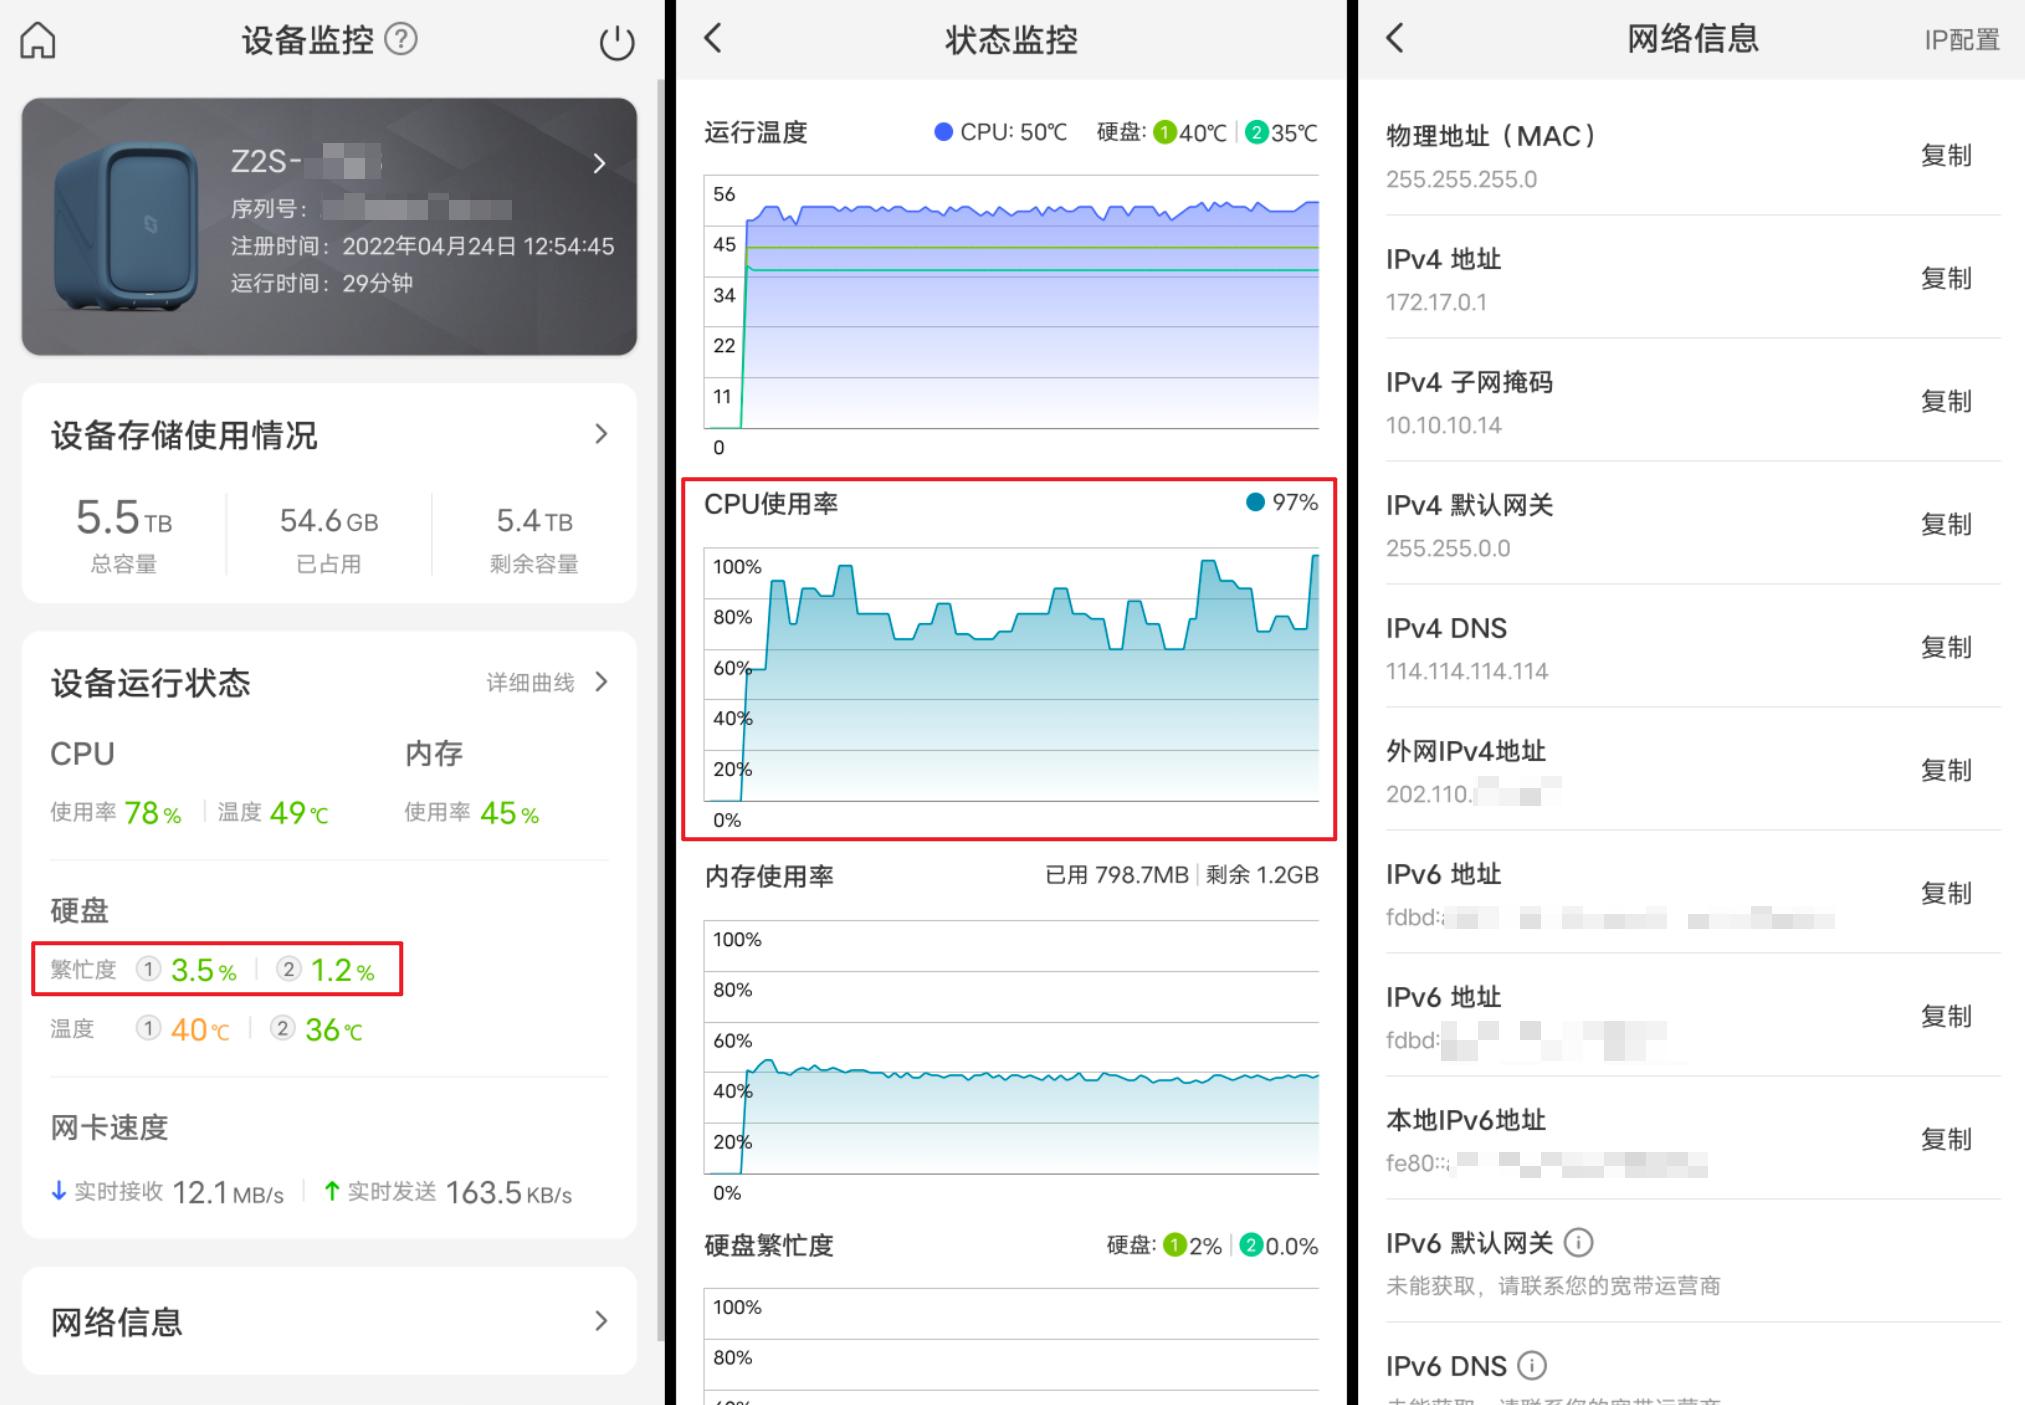Copy the IPv4 地址 value
The width and height of the screenshot is (2025, 1405).
click(x=1946, y=279)
